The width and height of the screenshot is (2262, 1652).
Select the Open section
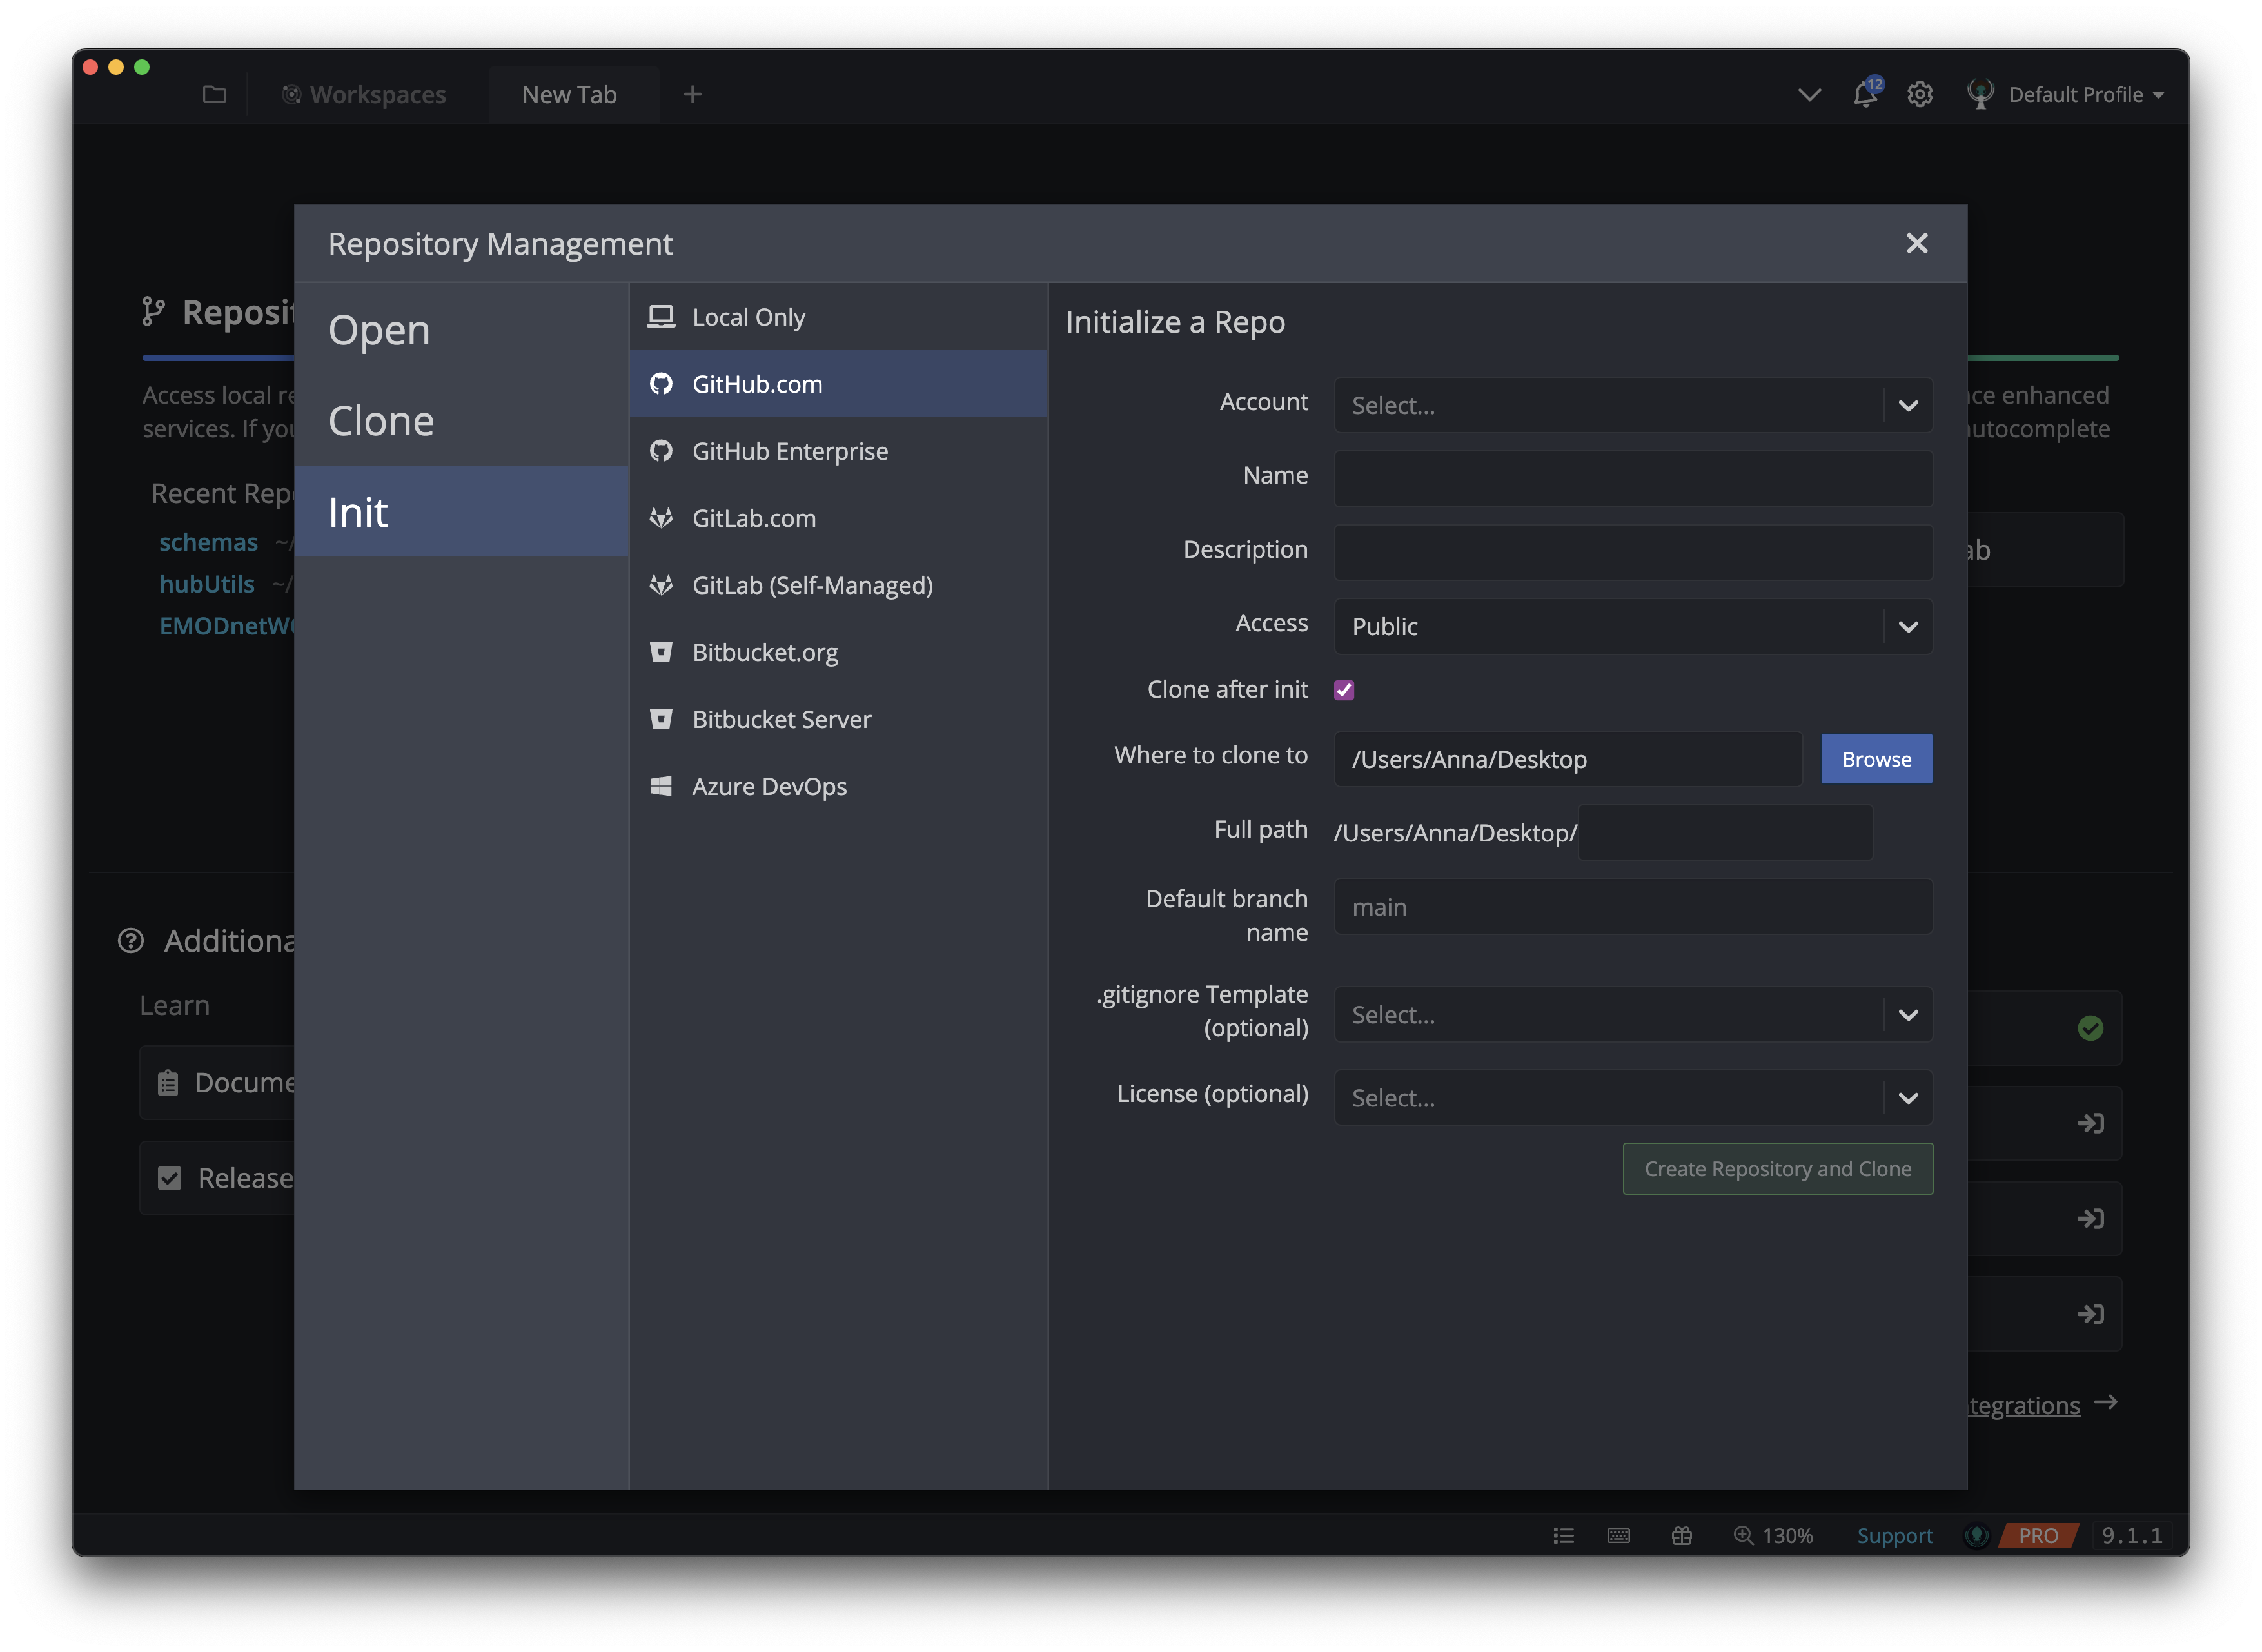(461, 329)
